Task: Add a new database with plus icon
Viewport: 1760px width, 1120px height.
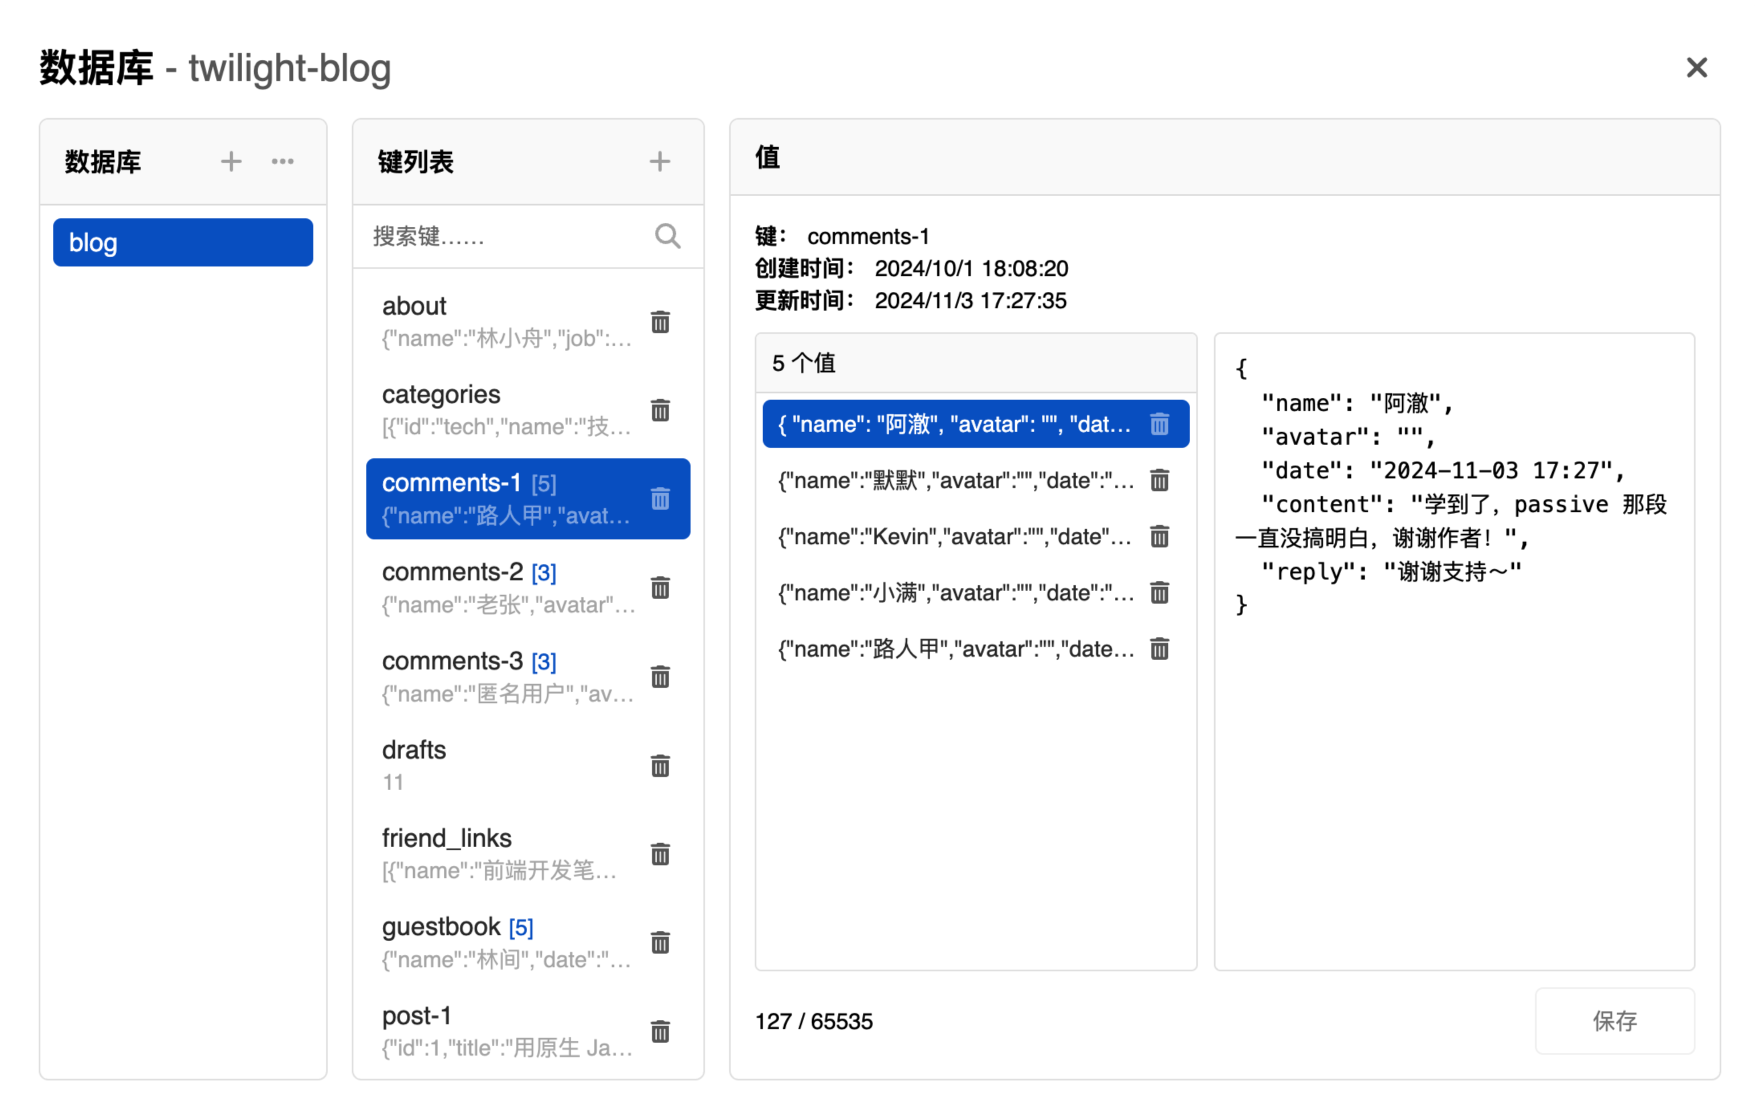Action: click(x=231, y=161)
